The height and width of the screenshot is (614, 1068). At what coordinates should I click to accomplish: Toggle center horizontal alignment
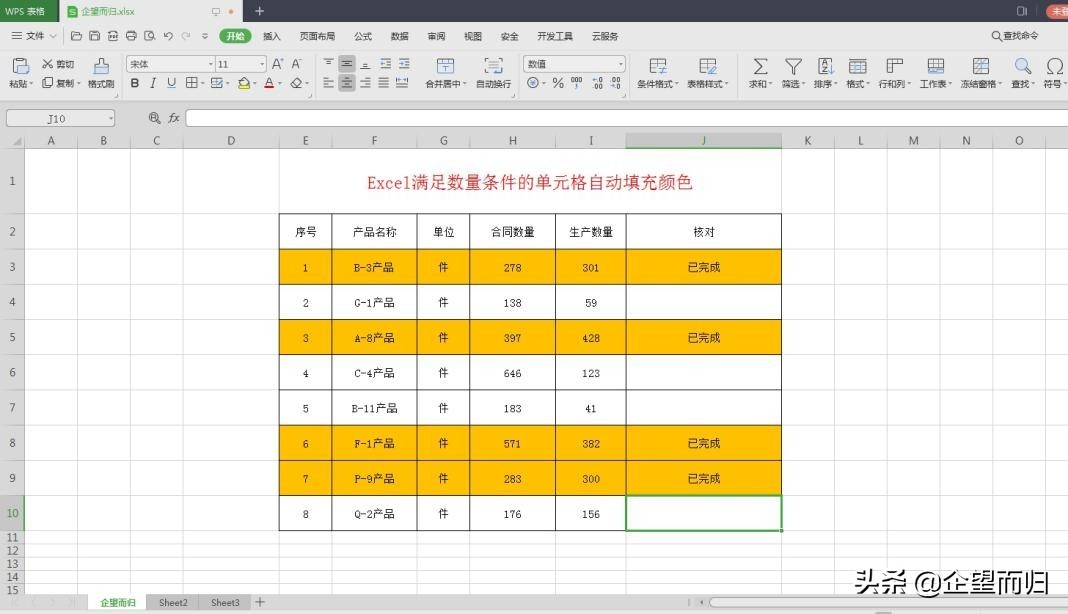click(x=347, y=83)
